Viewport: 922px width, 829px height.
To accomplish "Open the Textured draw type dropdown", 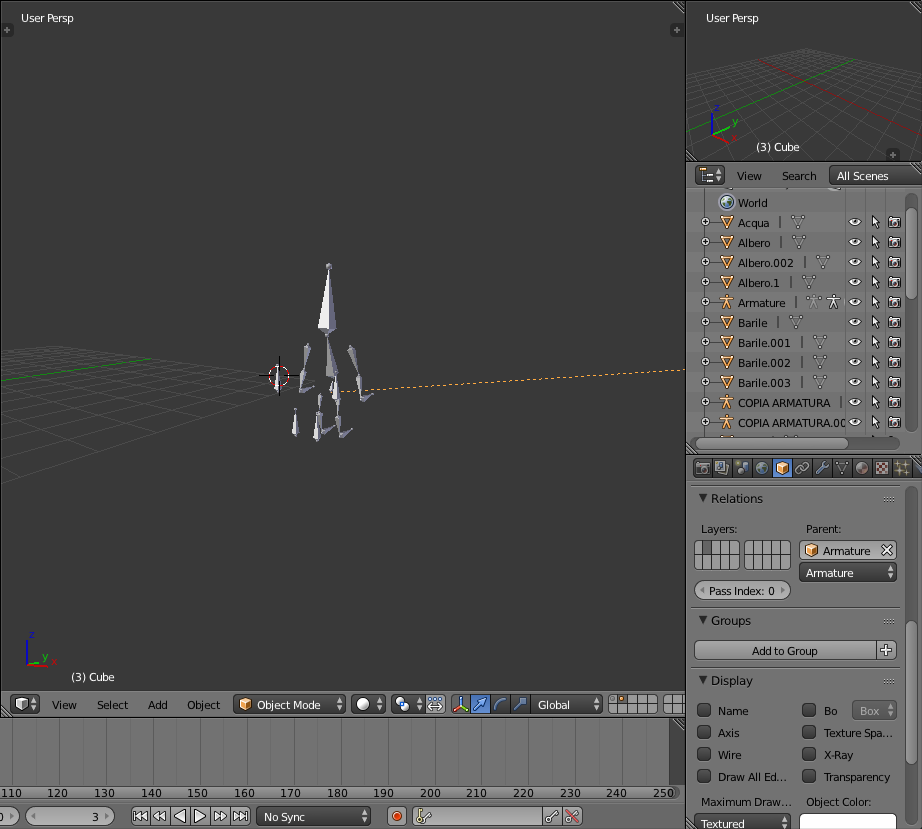I will (x=742, y=823).
